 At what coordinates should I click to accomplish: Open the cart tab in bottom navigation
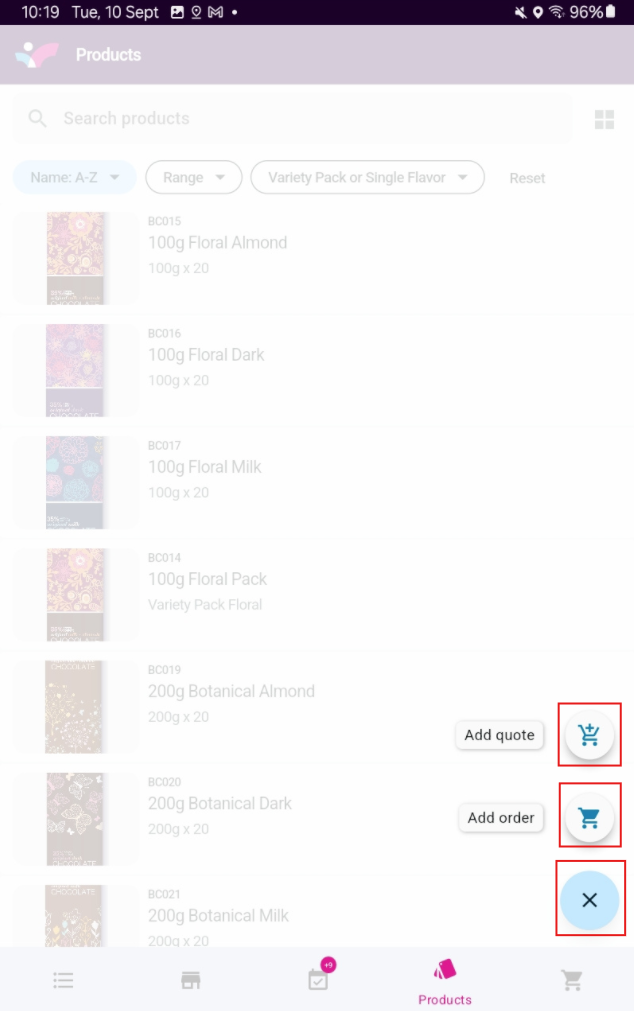tap(572, 980)
